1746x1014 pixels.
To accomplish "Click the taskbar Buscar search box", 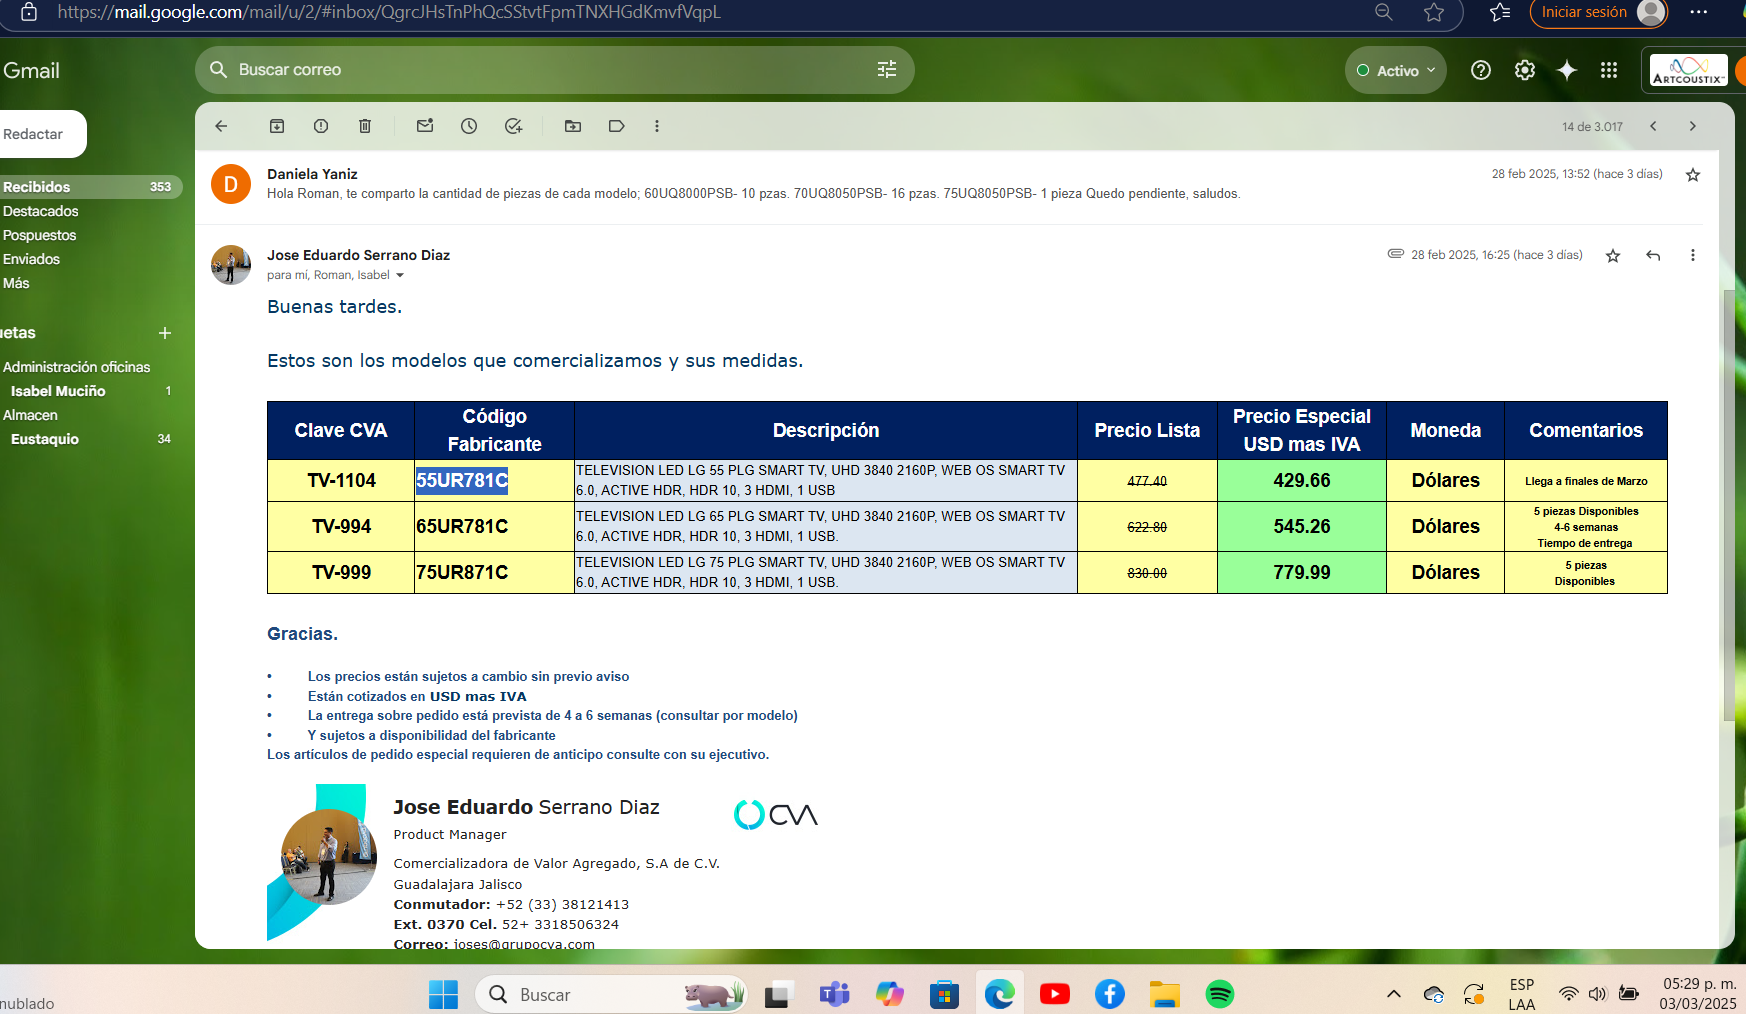I will point(612,994).
